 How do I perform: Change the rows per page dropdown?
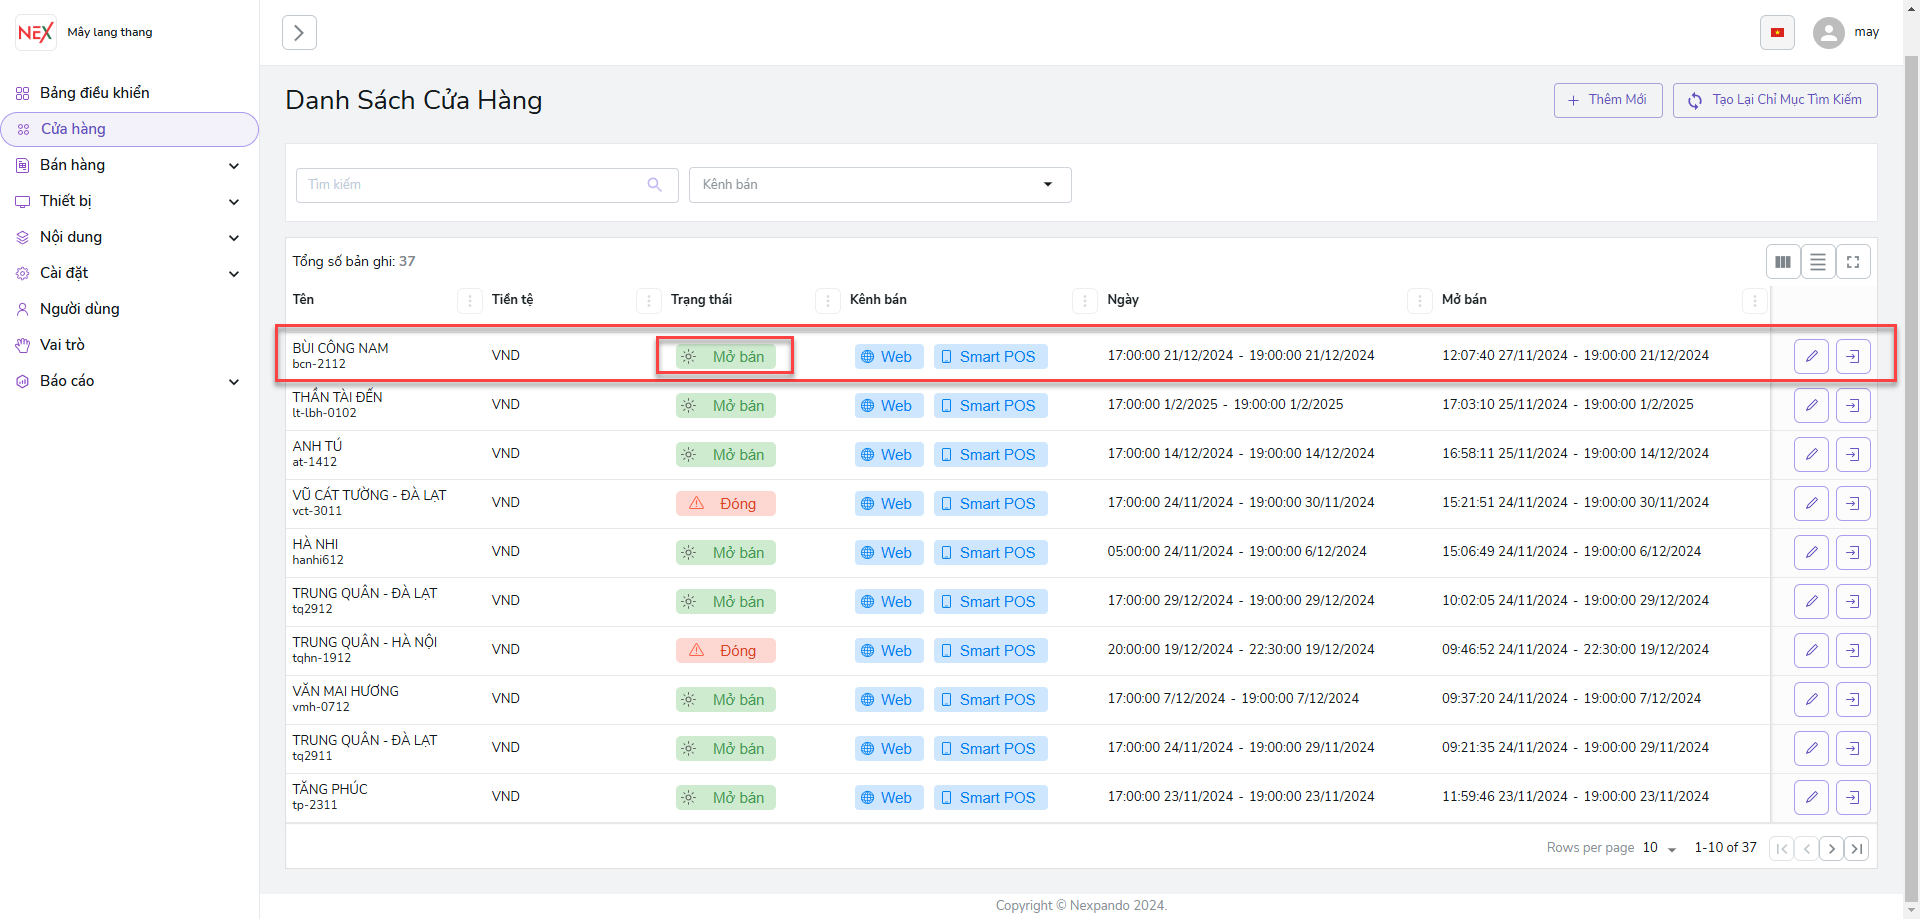tap(1659, 848)
